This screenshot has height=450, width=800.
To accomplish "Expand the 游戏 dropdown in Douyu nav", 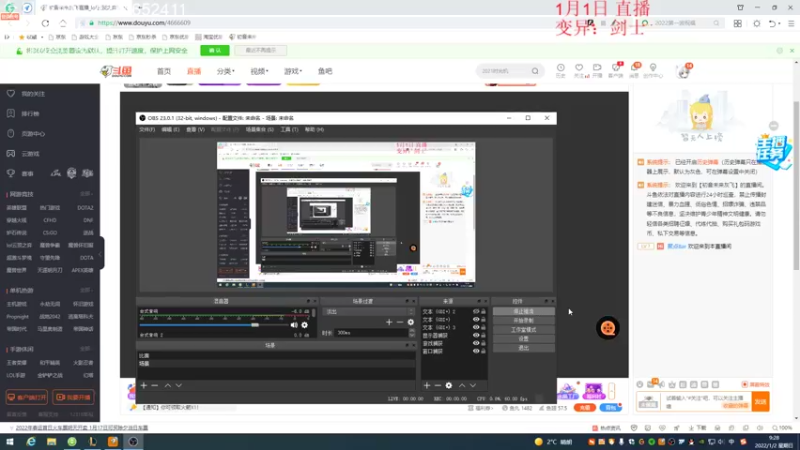I will click(x=293, y=71).
